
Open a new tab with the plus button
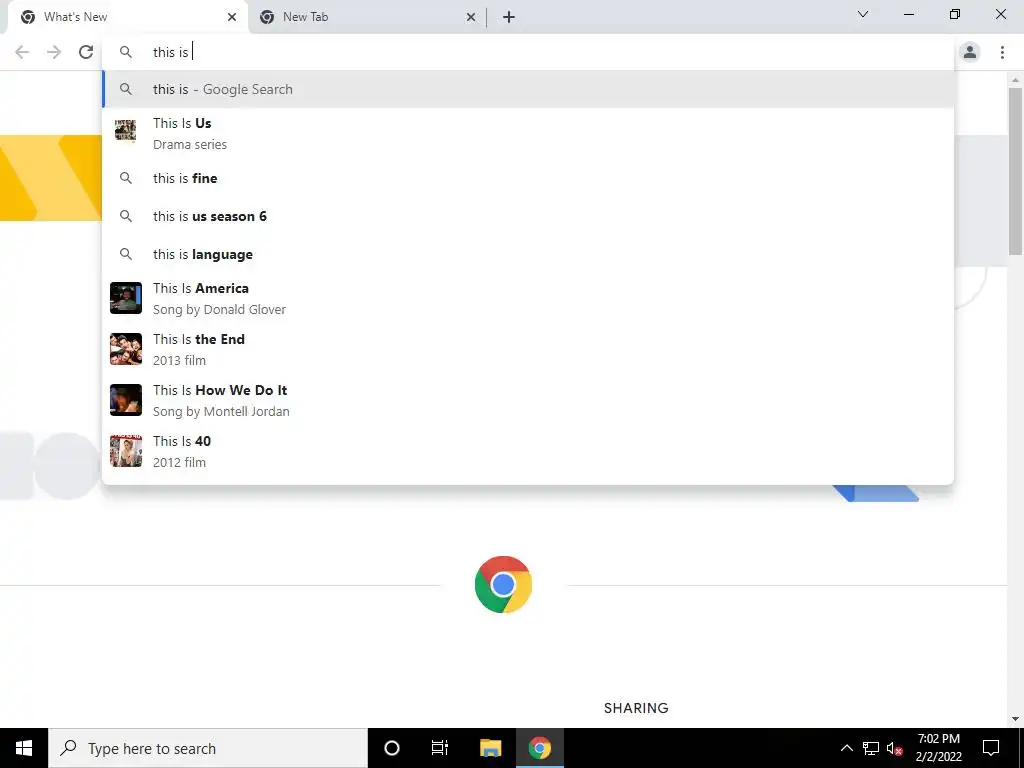509,17
